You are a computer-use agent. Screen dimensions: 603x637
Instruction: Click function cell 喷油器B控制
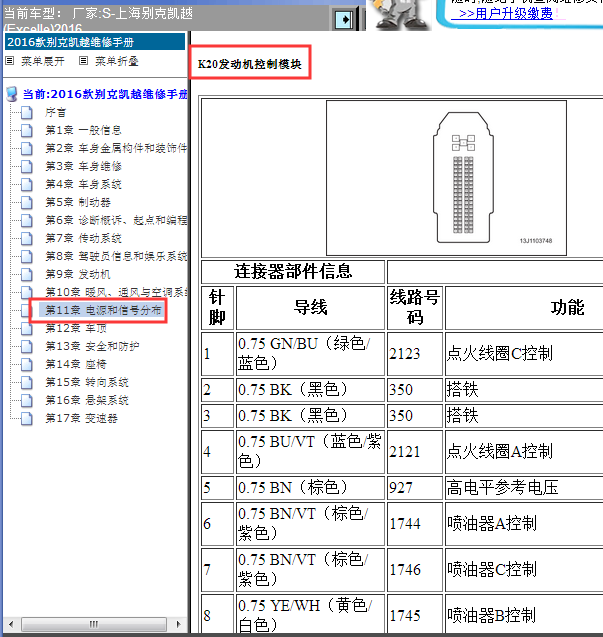click(x=524, y=615)
